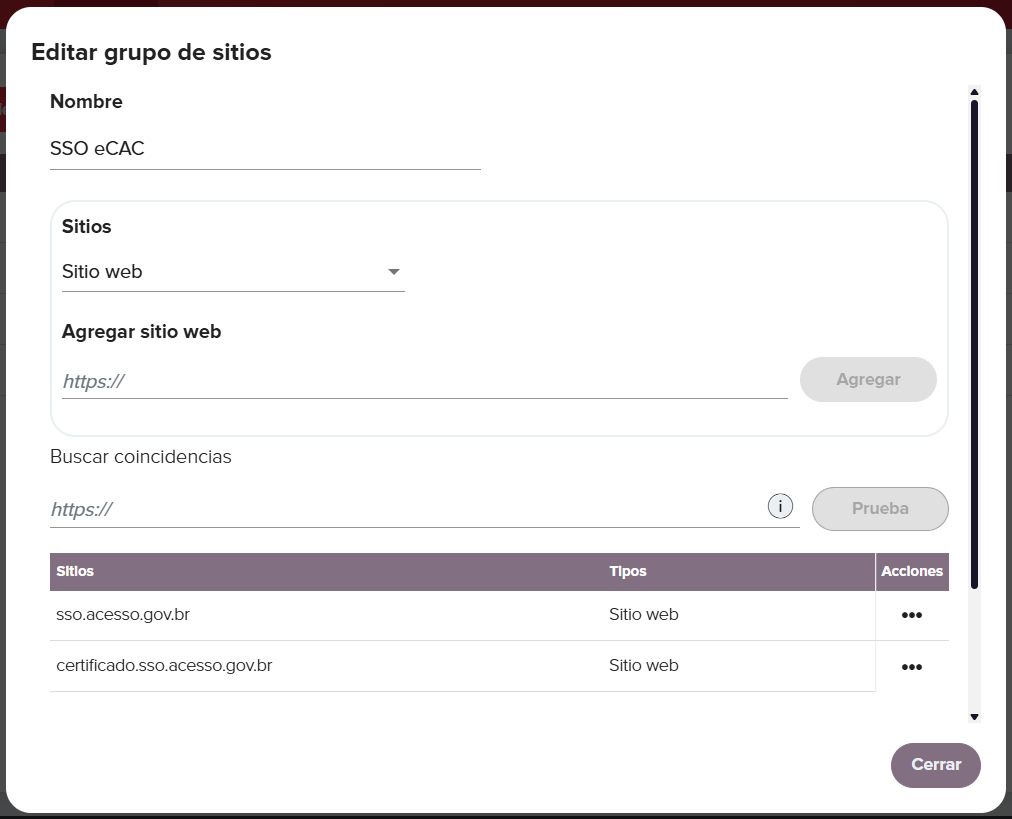This screenshot has width=1012, height=819.
Task: Click the Agregar button
Action: [868, 379]
